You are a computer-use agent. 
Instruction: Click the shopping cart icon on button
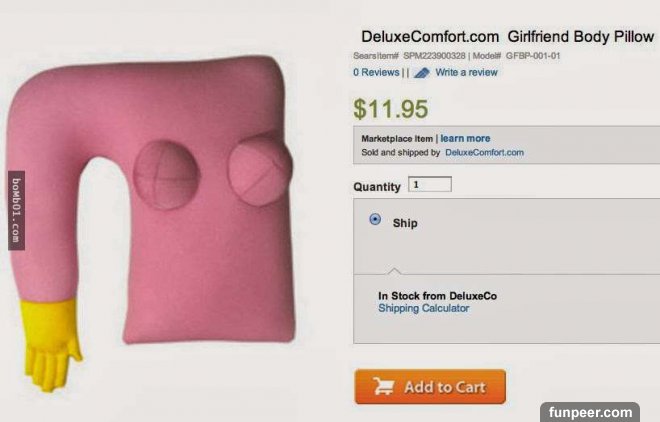(383, 386)
